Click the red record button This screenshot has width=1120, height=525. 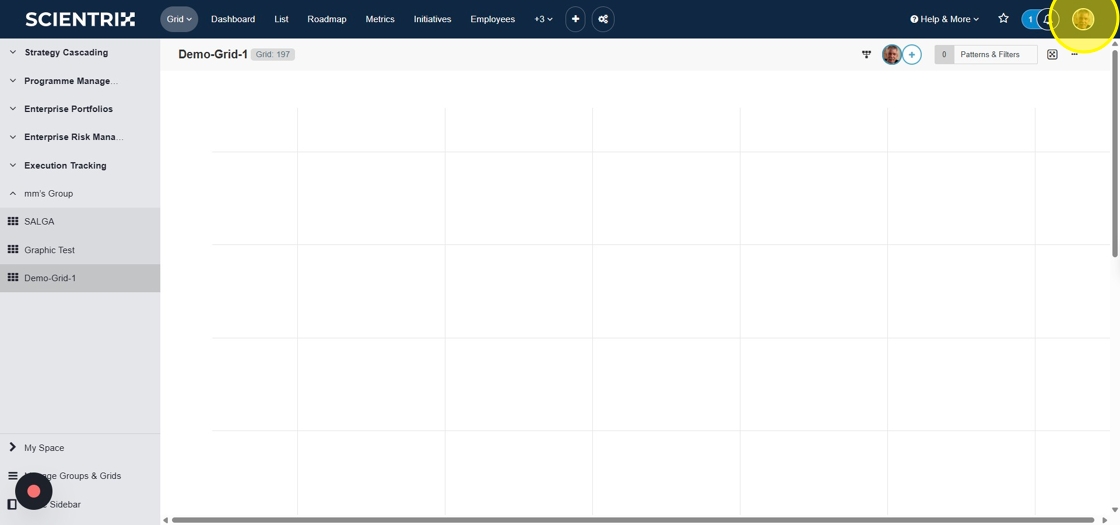pyautogui.click(x=34, y=491)
